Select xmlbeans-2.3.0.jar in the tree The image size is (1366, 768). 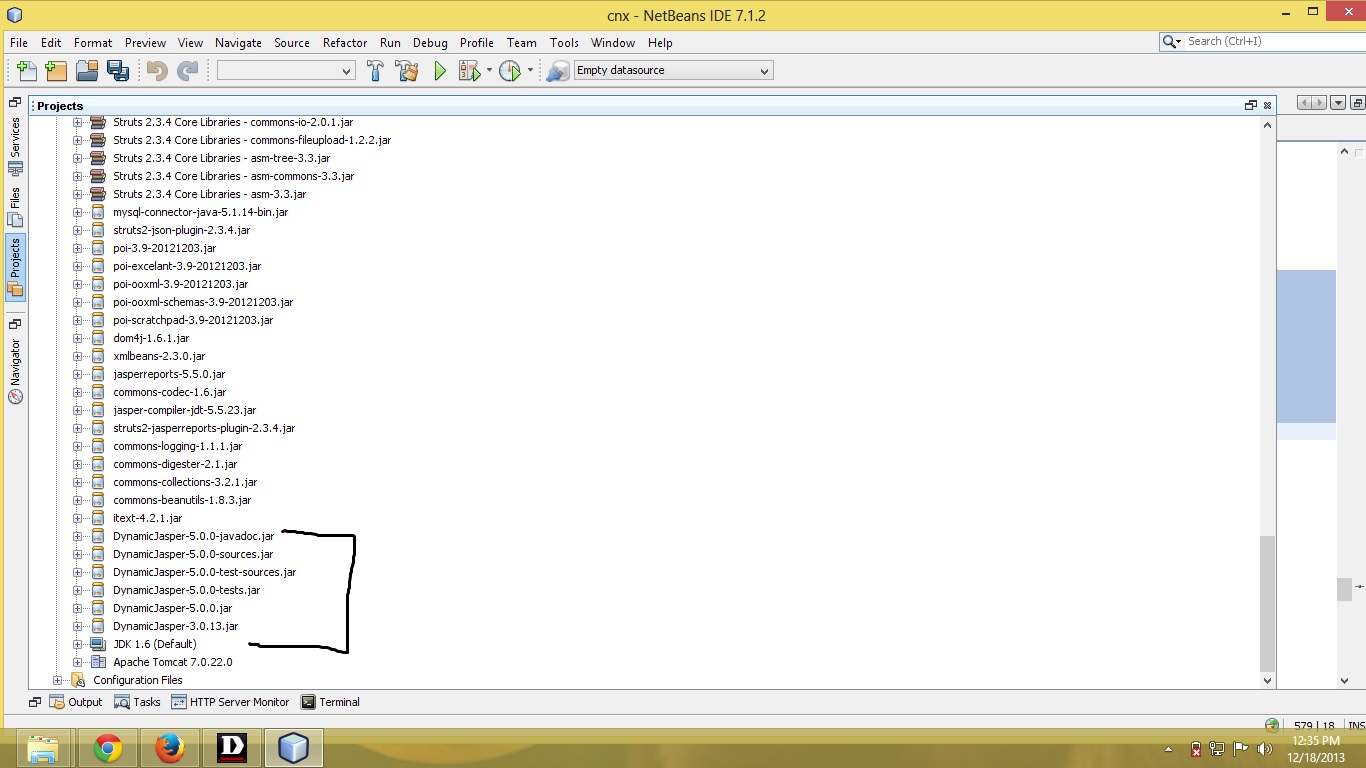pyautogui.click(x=159, y=356)
